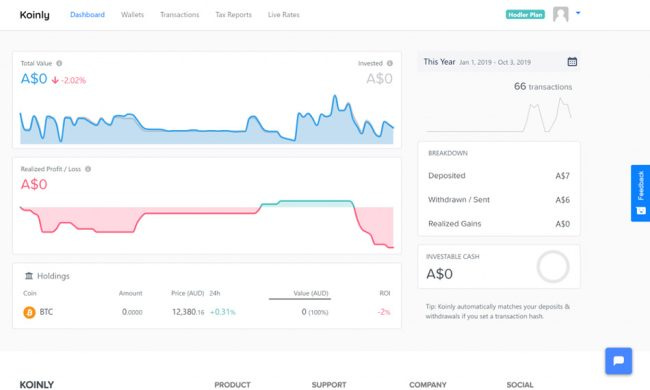Sort holdings by Value (AUD) column
650x390 pixels.
point(311,293)
